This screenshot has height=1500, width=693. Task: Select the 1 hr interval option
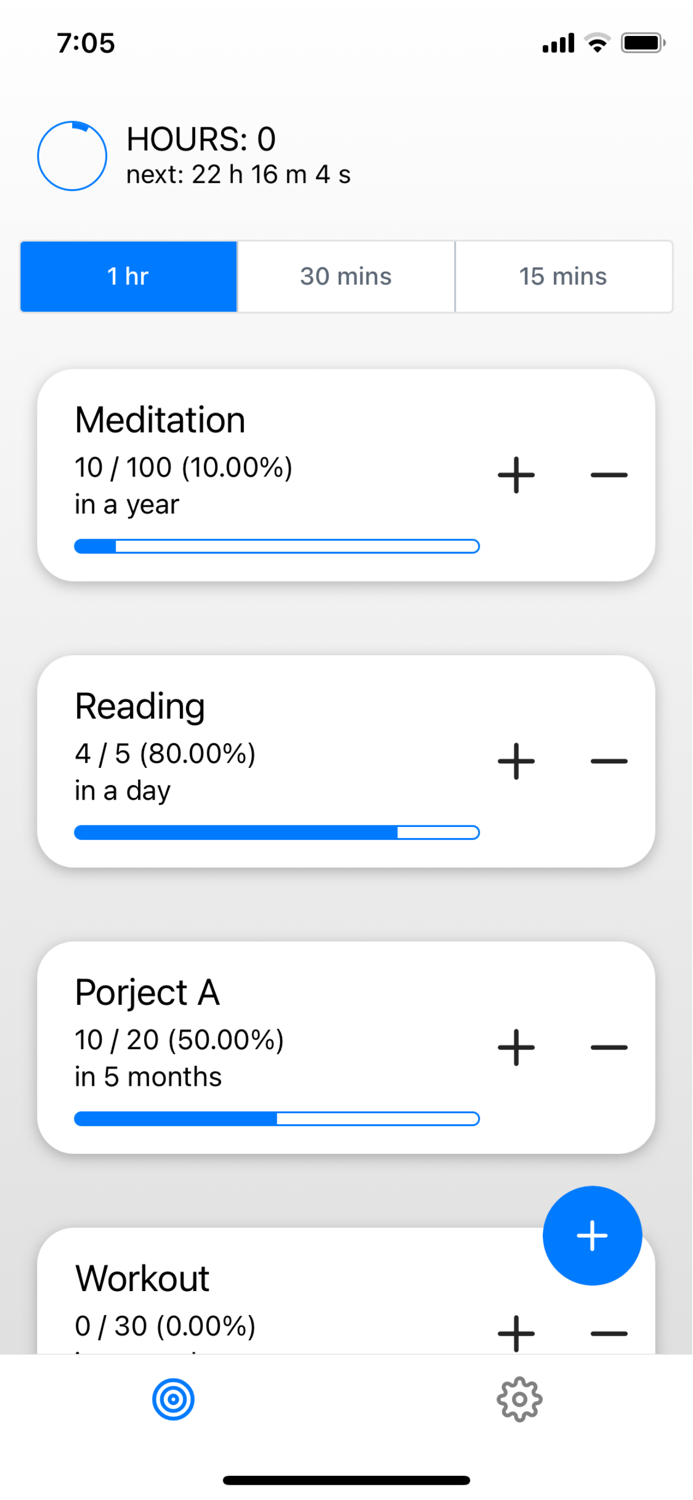click(x=128, y=276)
